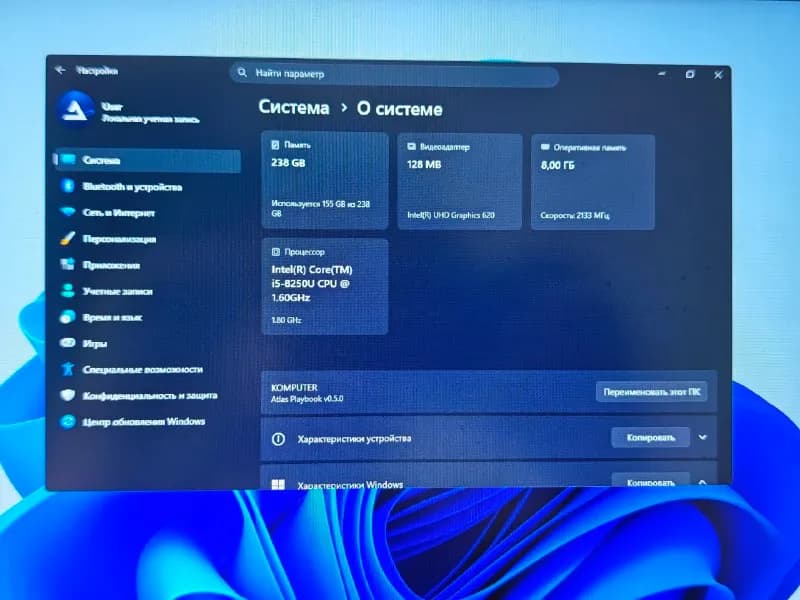Select the Система monitor icon
This screenshot has width=800, height=600.
68,160
